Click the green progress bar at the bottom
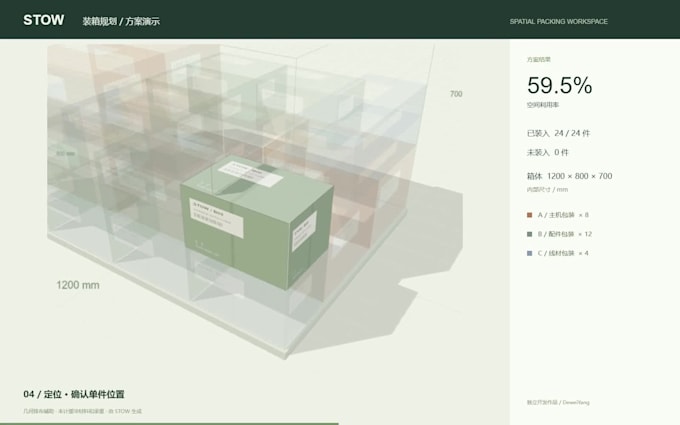The image size is (680, 425). click(169, 424)
